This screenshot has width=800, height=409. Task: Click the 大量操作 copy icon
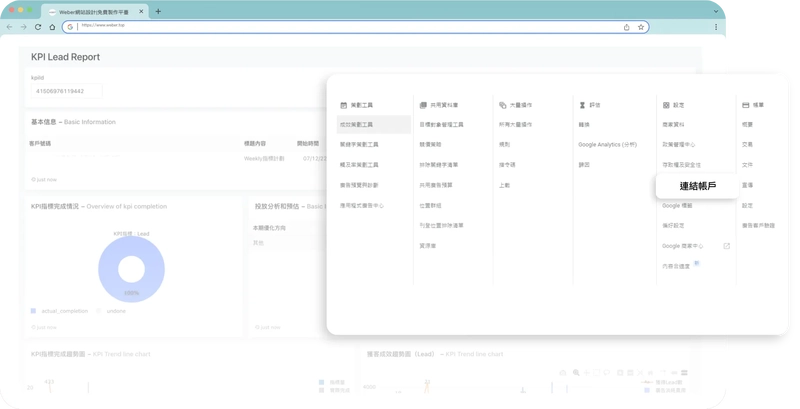503,105
